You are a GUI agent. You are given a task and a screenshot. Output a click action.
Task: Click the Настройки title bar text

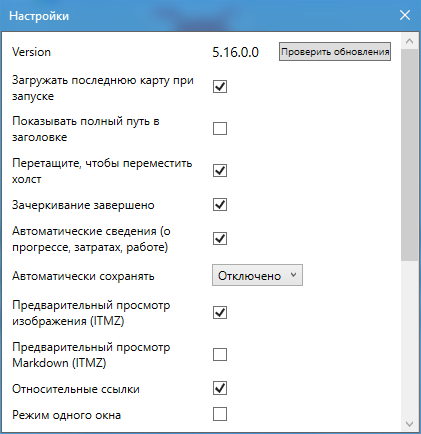point(39,16)
